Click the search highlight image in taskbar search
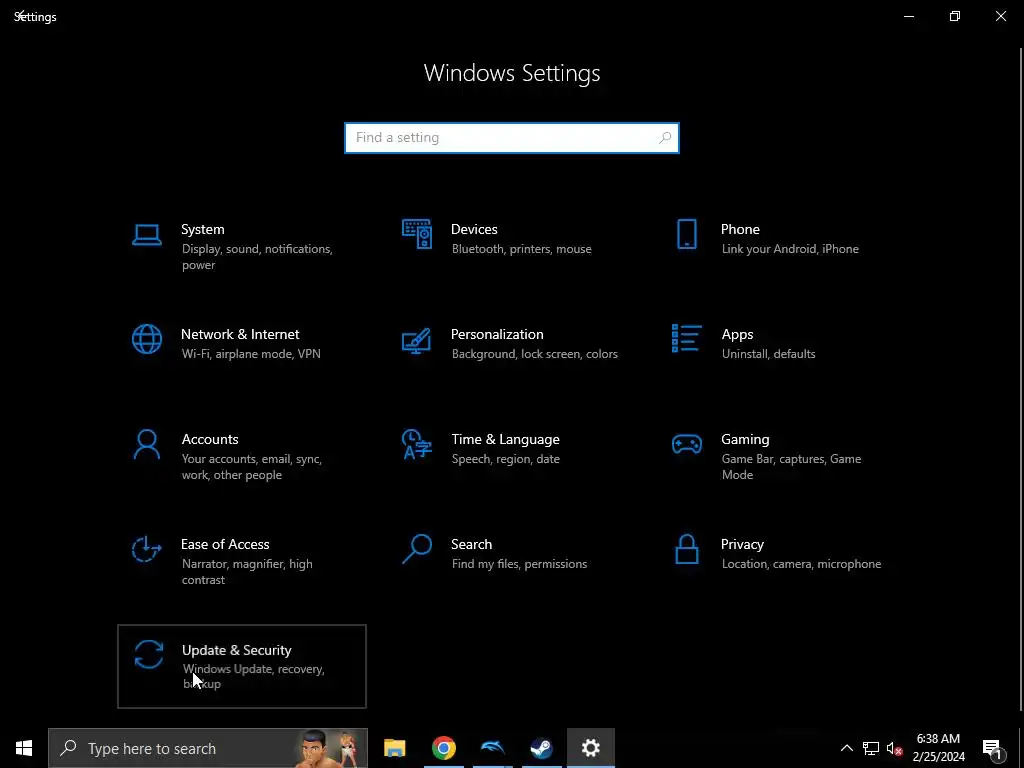 coord(330,748)
